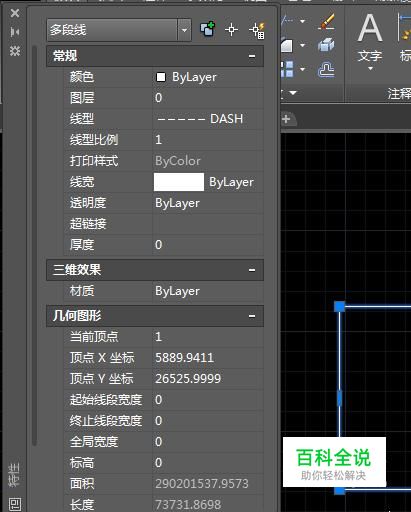Expand the 文字 dropdown arrow
This screenshot has height=512, width=411.
tap(370, 69)
